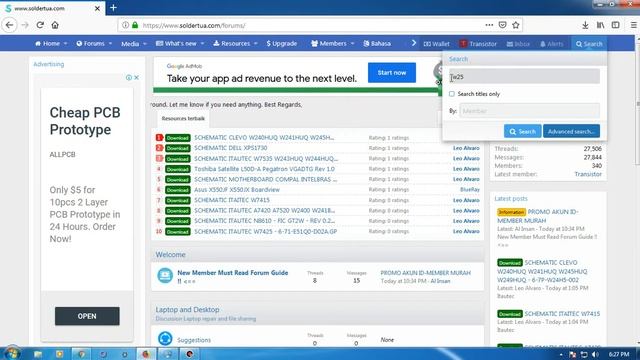Screen dimensions: 640x360
Task: Open SCHEMATIC DELL XPS1730 resource
Action: [231, 148]
